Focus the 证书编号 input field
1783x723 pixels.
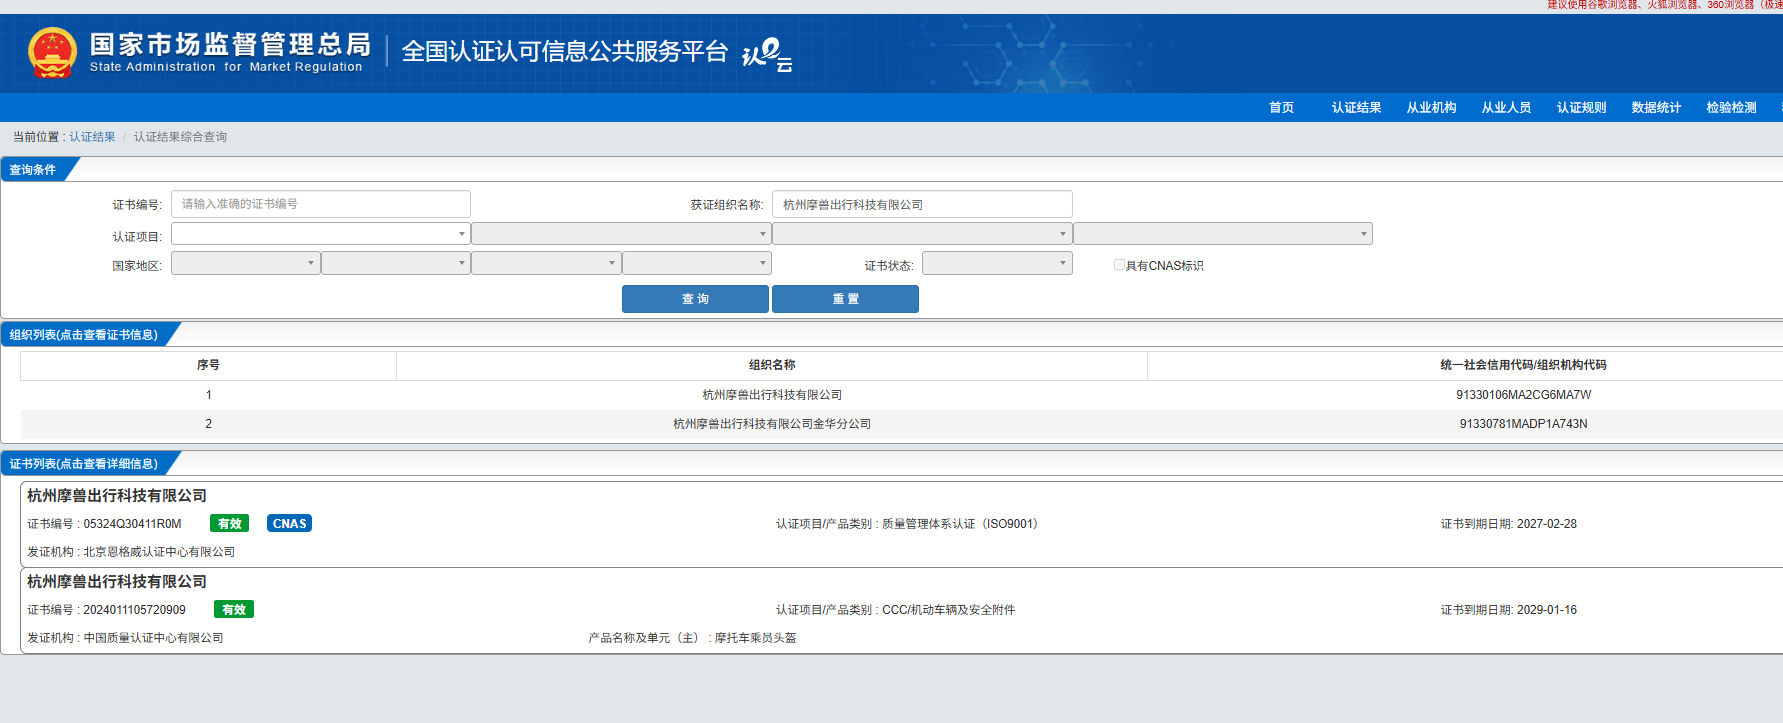pos(320,204)
